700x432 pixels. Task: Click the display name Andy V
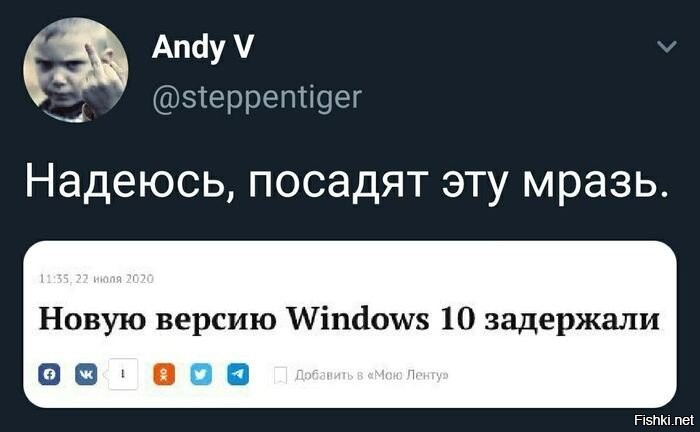click(203, 48)
